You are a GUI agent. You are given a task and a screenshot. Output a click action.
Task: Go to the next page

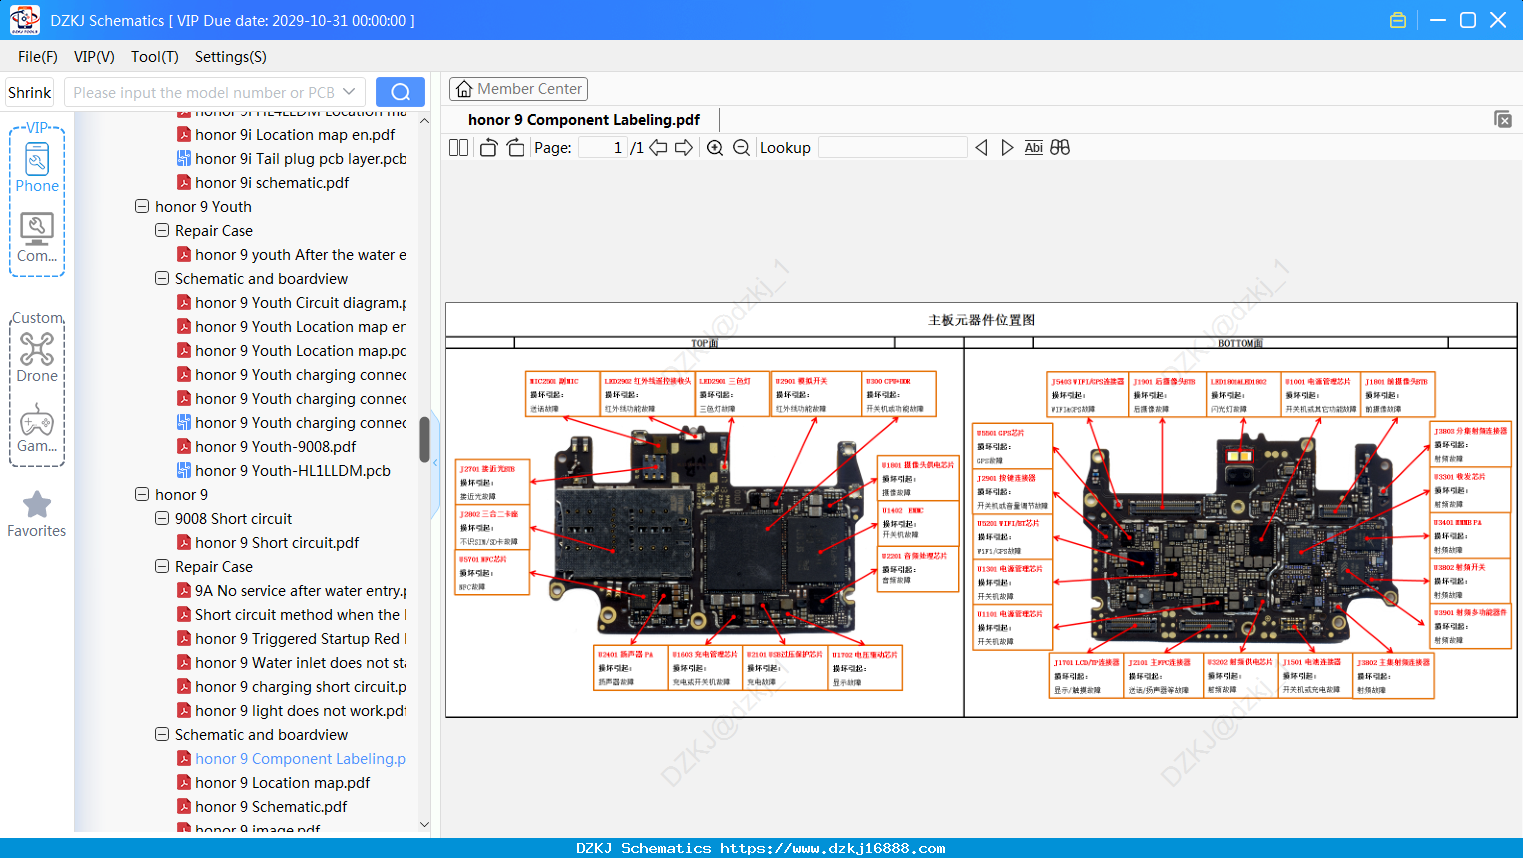tap(684, 148)
